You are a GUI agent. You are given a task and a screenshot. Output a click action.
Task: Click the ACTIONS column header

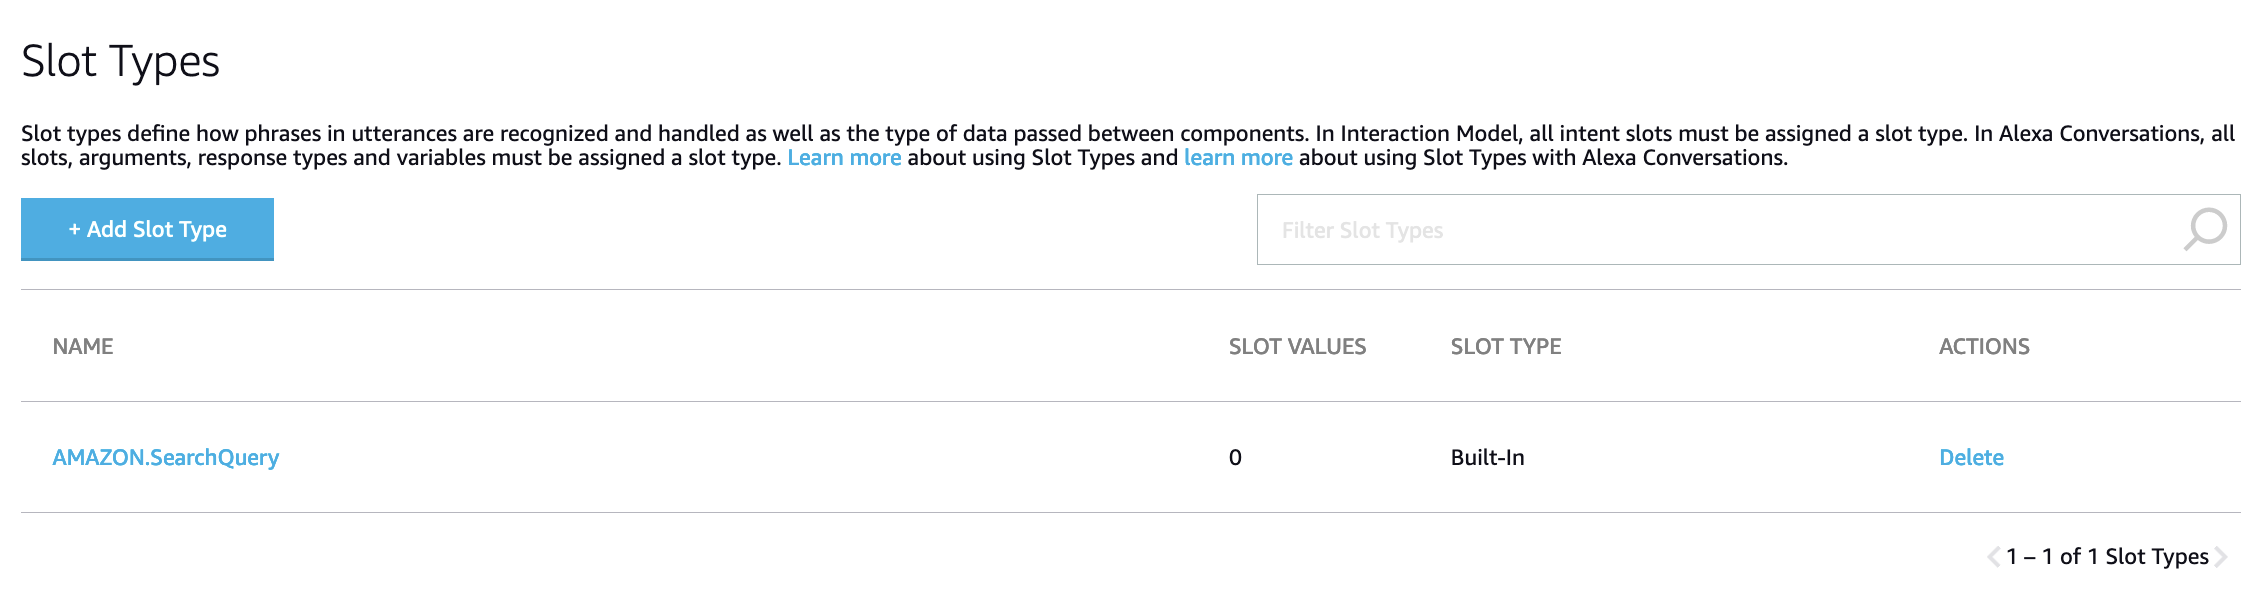1984,346
